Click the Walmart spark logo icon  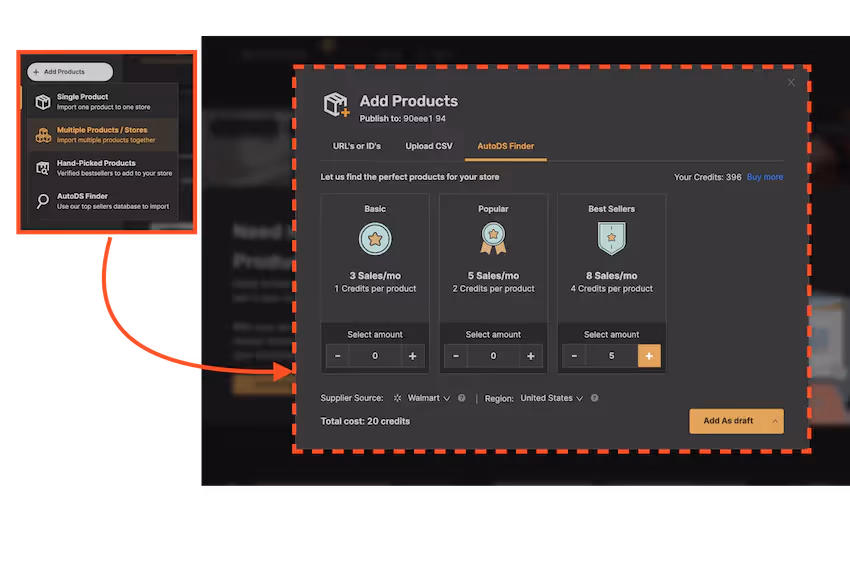pyautogui.click(x=397, y=398)
